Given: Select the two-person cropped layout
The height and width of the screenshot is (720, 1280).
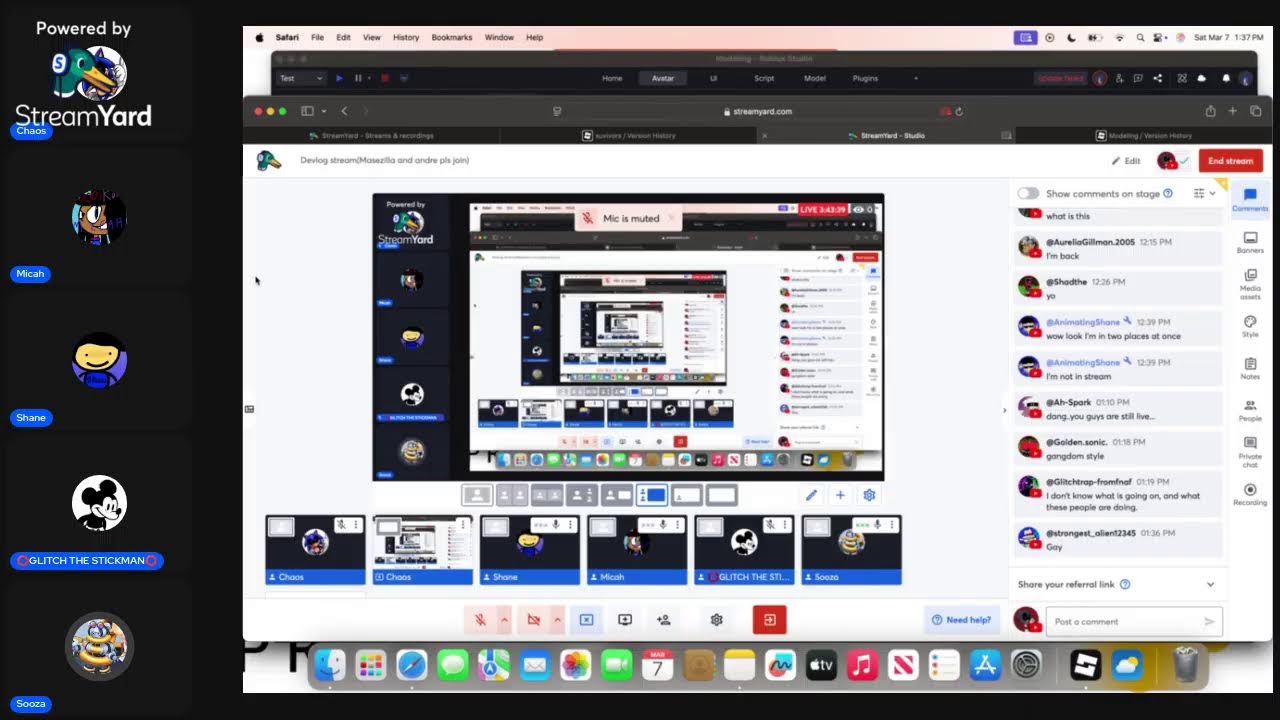Looking at the screenshot, I should point(512,495).
